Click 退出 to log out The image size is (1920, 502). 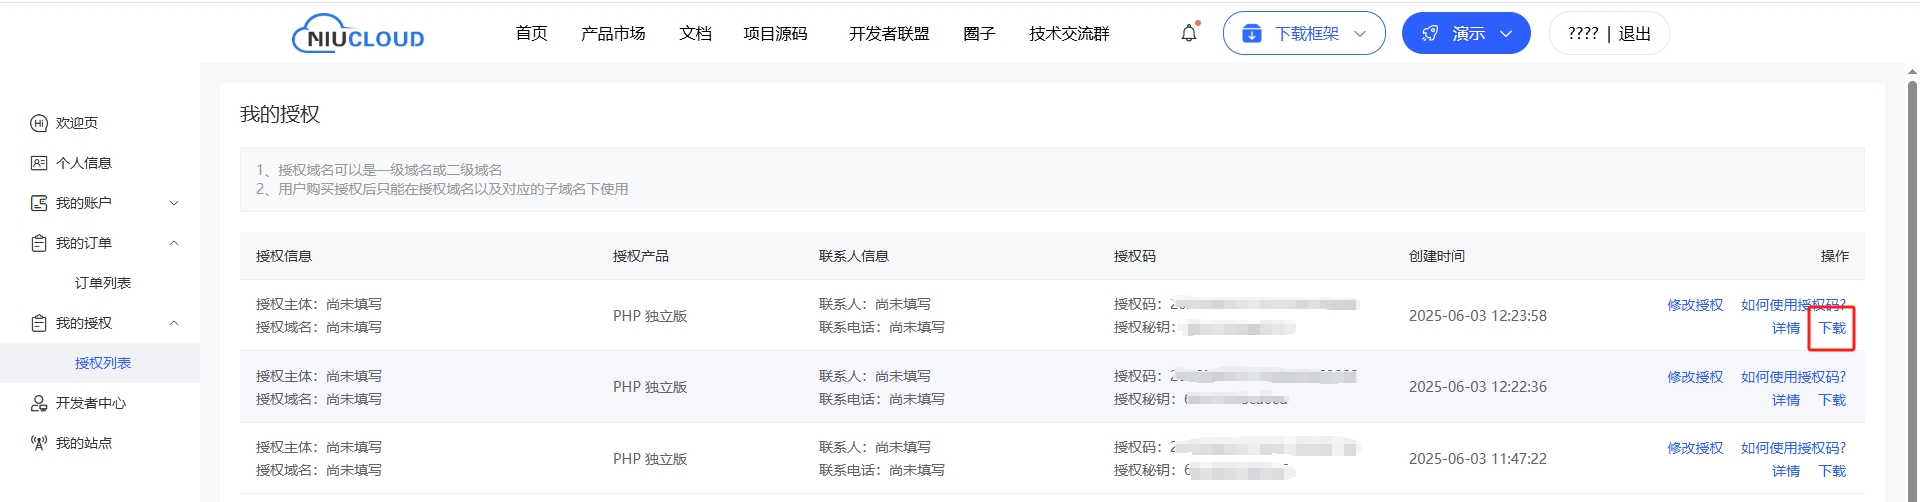[1634, 34]
